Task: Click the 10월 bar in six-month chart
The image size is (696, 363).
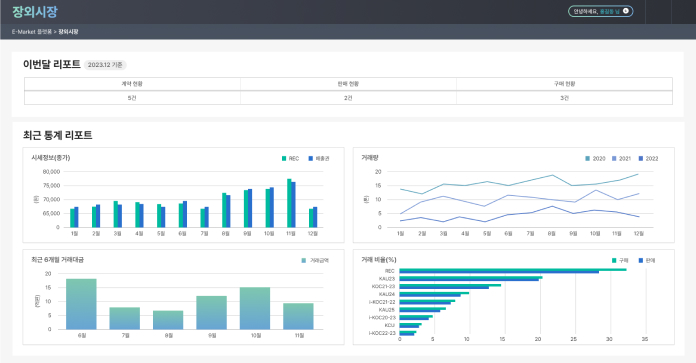Action: 255,308
